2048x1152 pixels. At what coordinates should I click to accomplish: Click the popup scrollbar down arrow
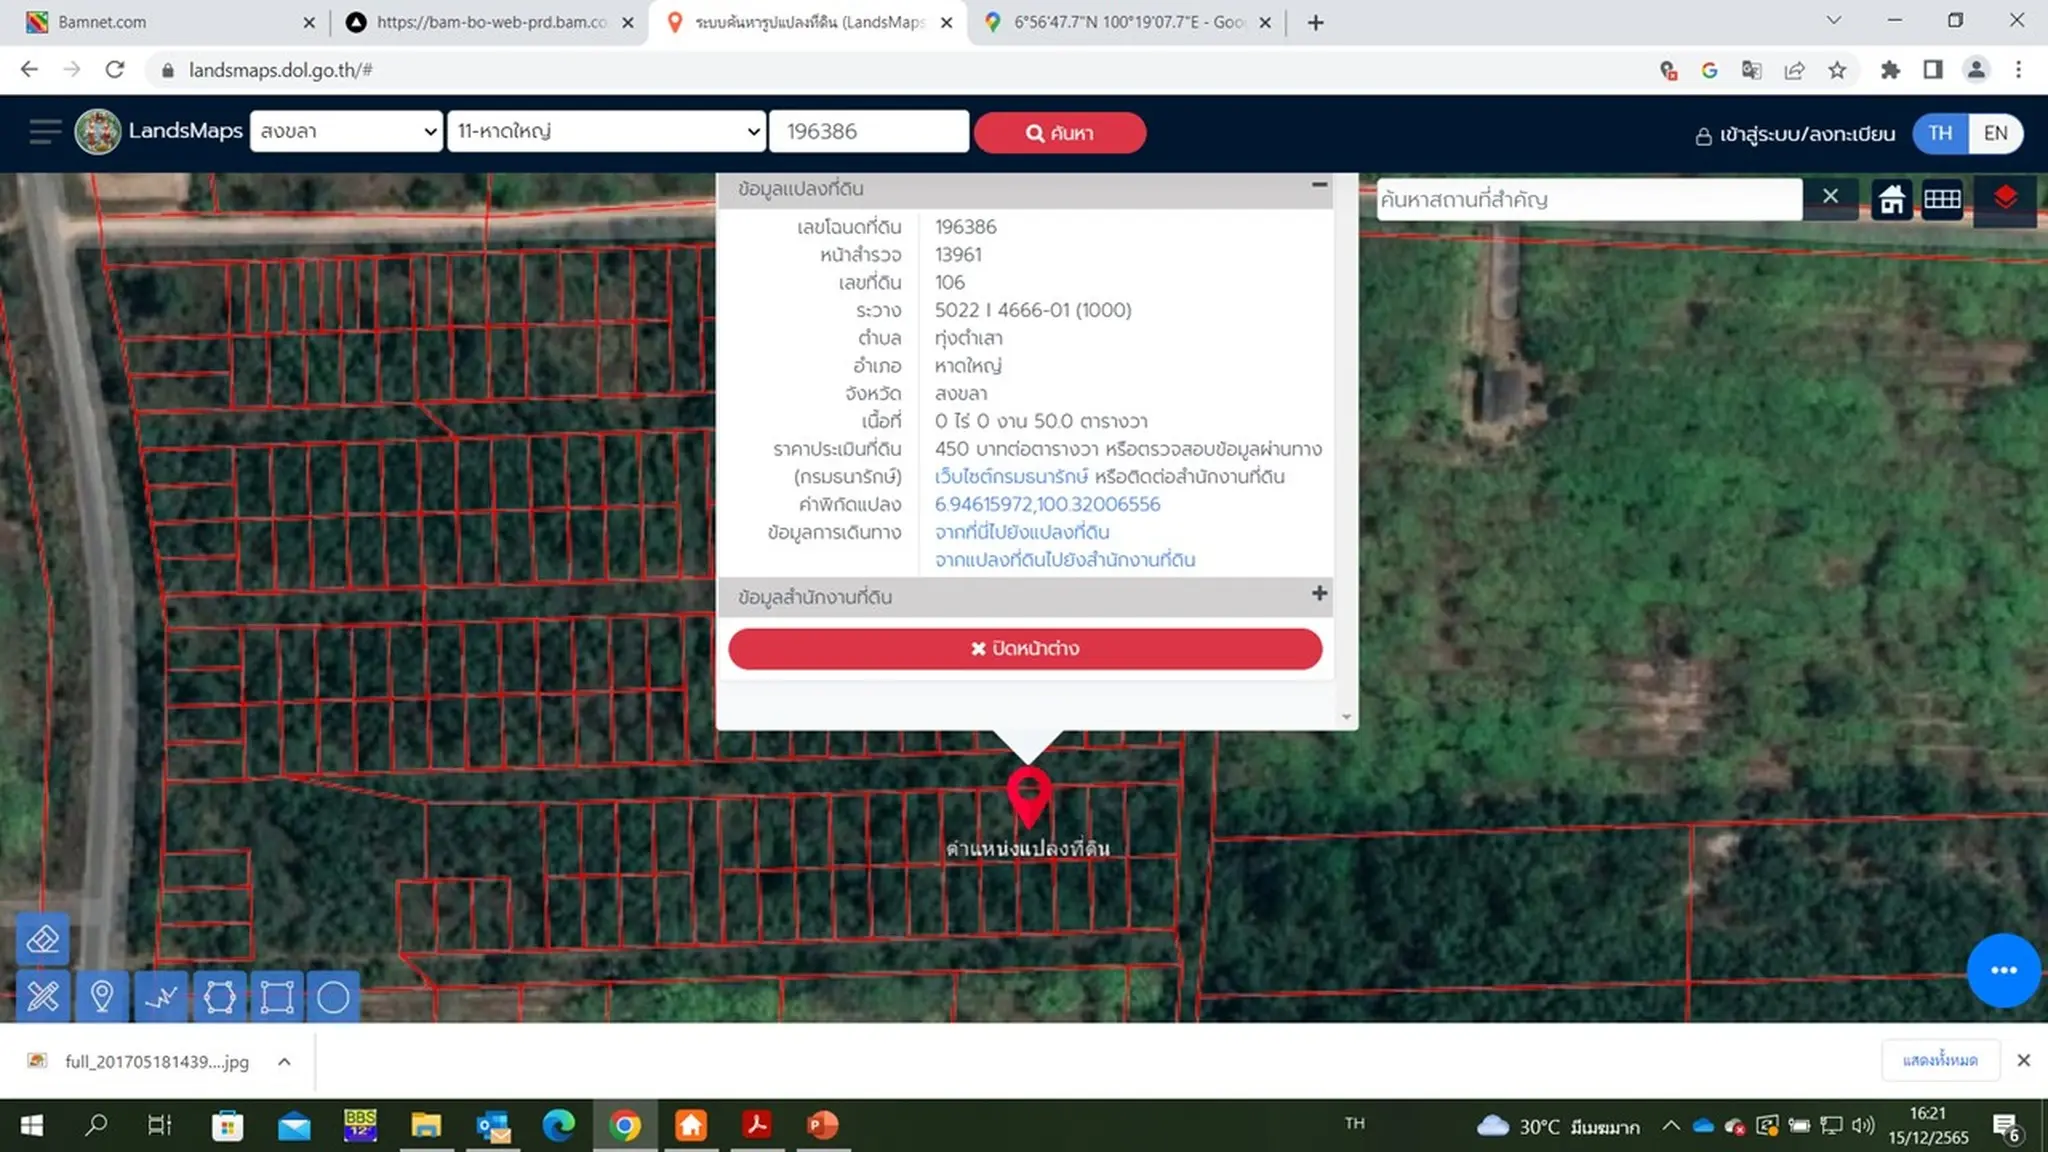(1346, 717)
